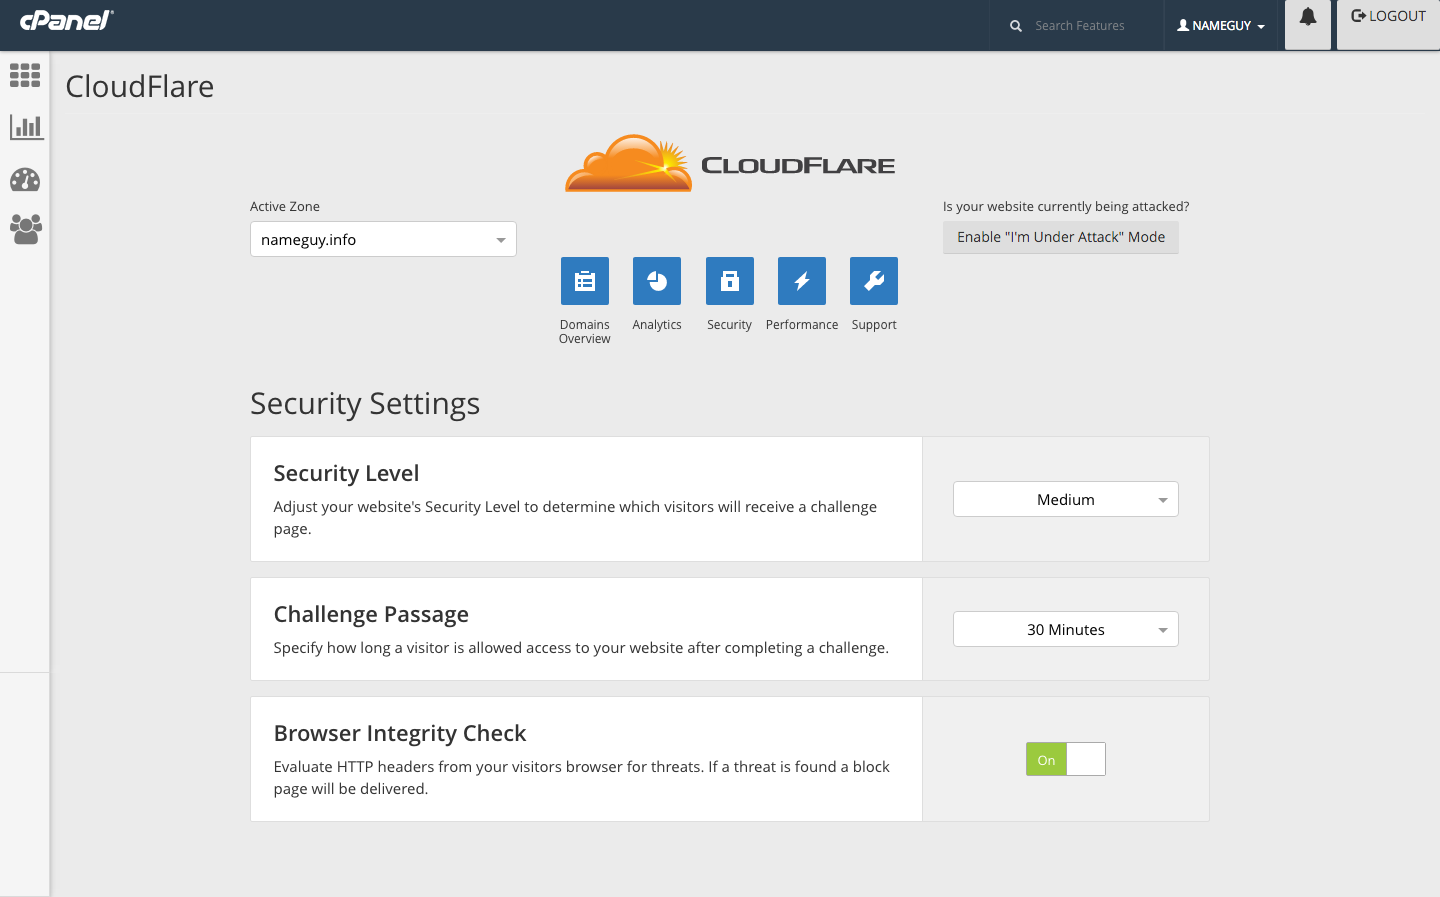Click the LOGOUT button
1440x897 pixels.
point(1388,17)
